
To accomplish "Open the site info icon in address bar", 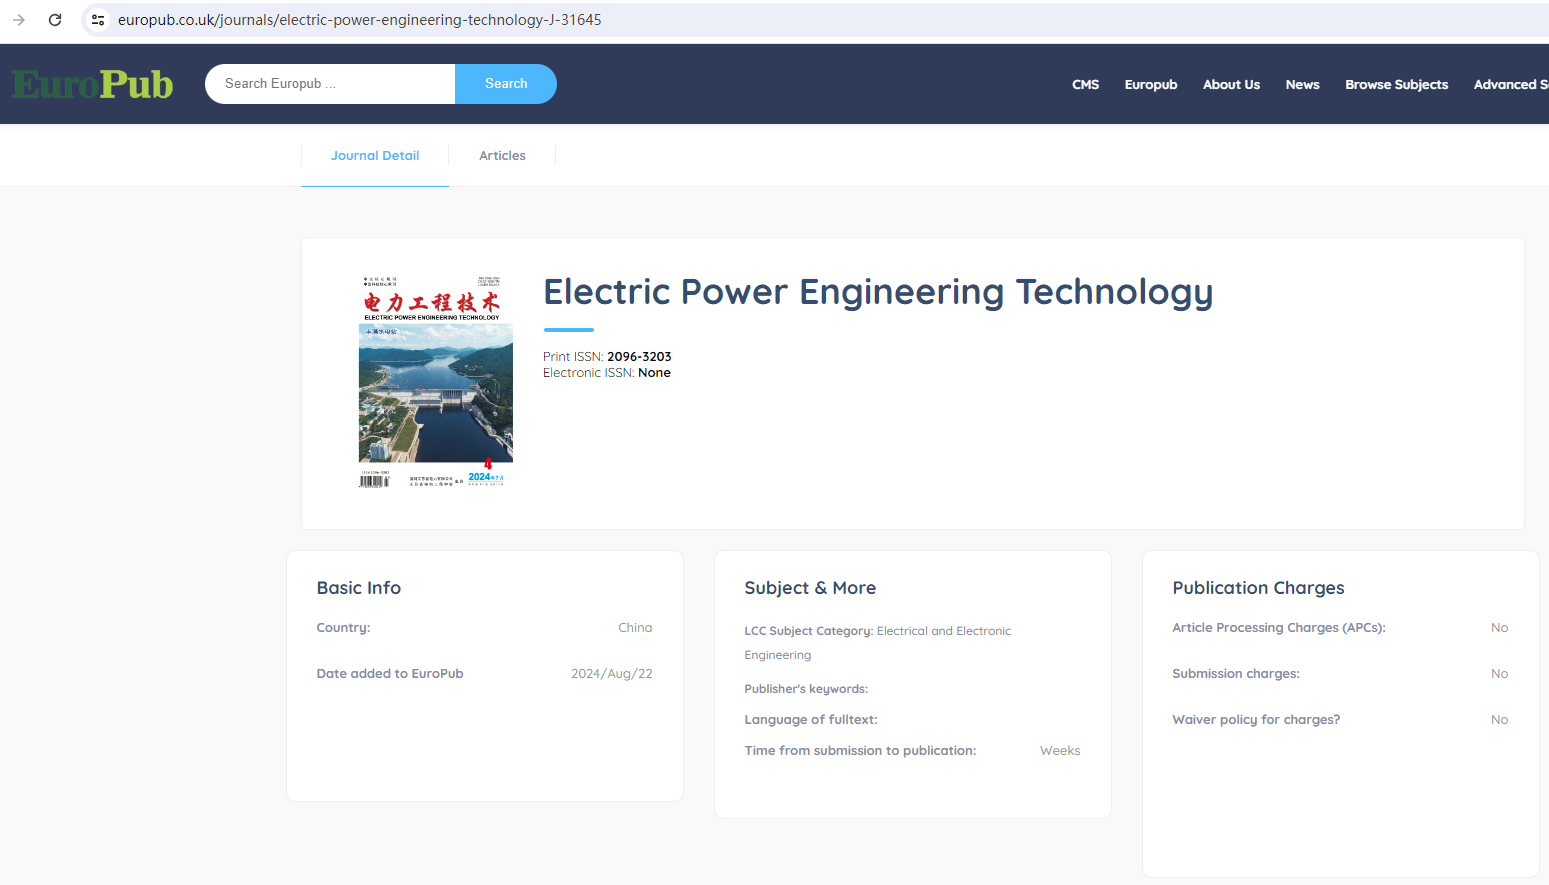I will (98, 20).
